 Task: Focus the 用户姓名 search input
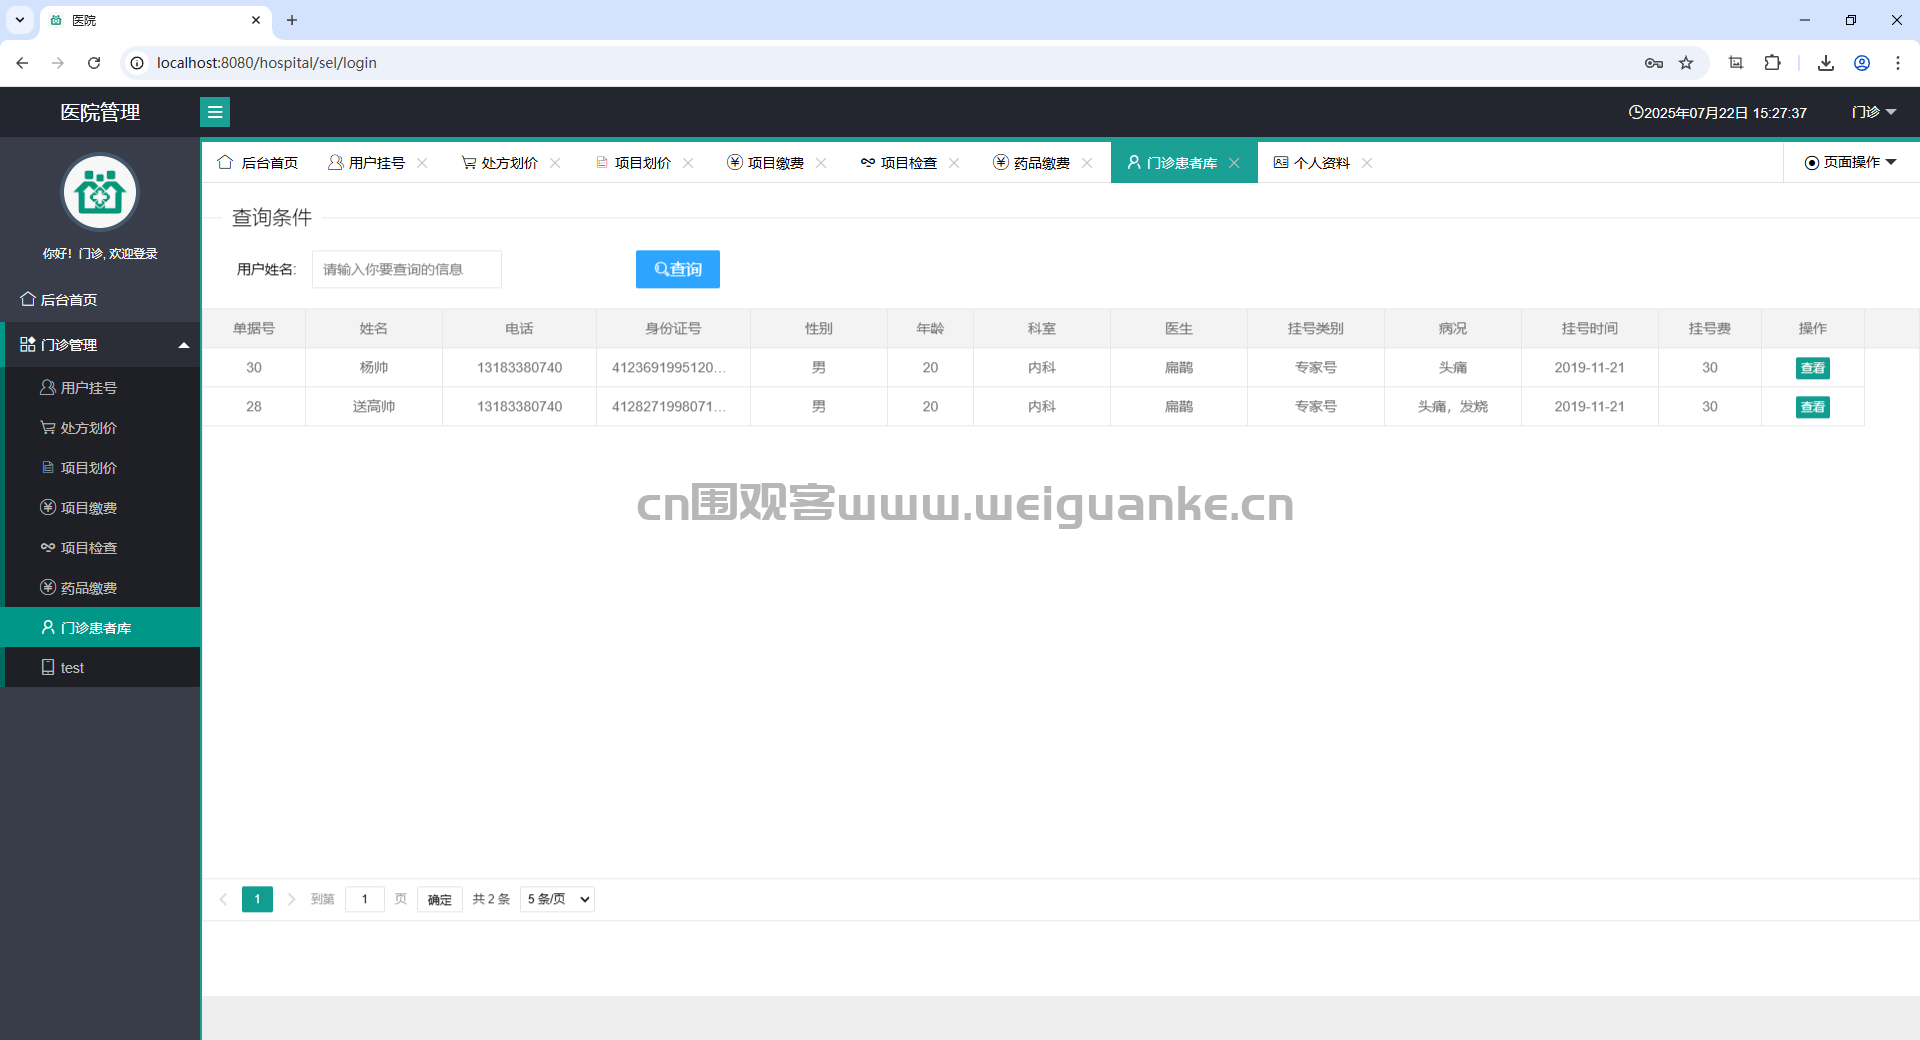coord(407,269)
